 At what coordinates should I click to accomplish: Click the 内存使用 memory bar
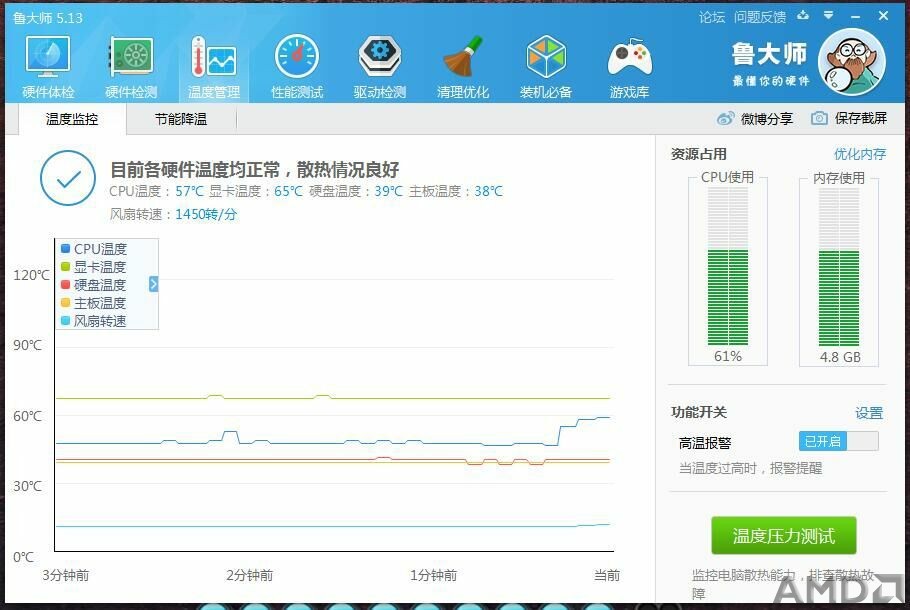pyautogui.click(x=839, y=266)
